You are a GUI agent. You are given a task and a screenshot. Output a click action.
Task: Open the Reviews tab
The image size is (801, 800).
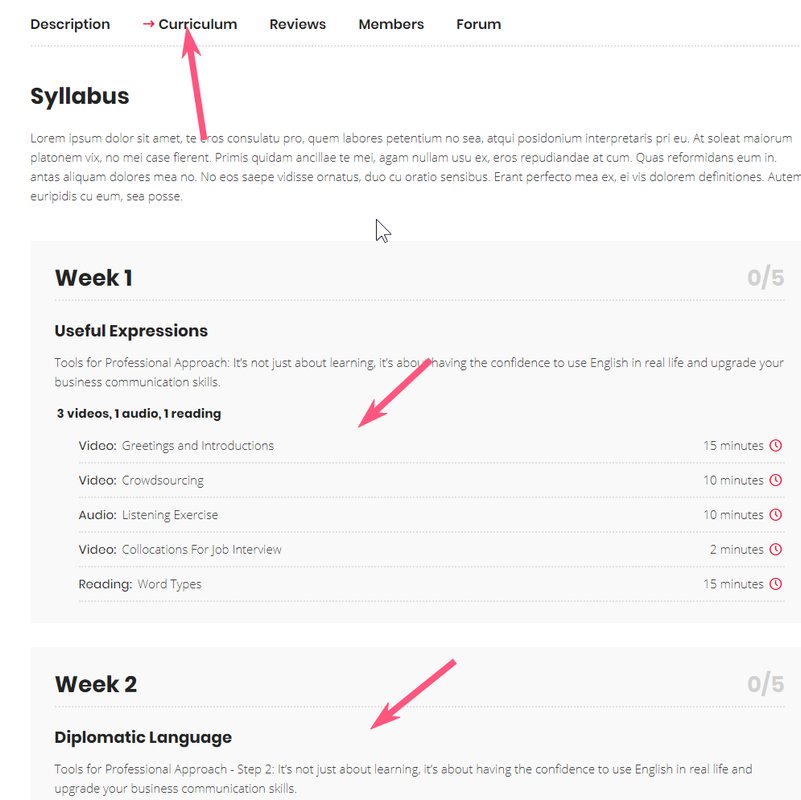pos(297,24)
